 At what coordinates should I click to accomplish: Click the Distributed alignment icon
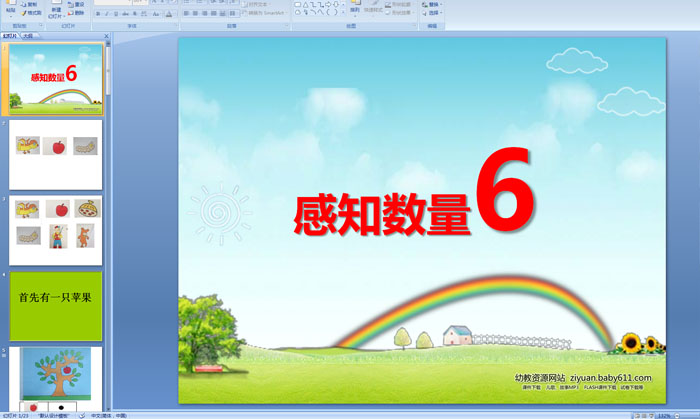[222, 14]
